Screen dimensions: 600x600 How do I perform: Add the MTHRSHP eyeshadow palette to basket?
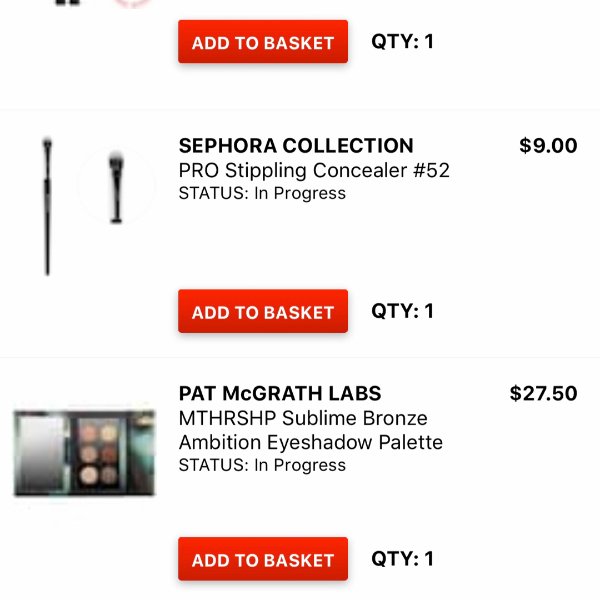pyautogui.click(x=263, y=559)
